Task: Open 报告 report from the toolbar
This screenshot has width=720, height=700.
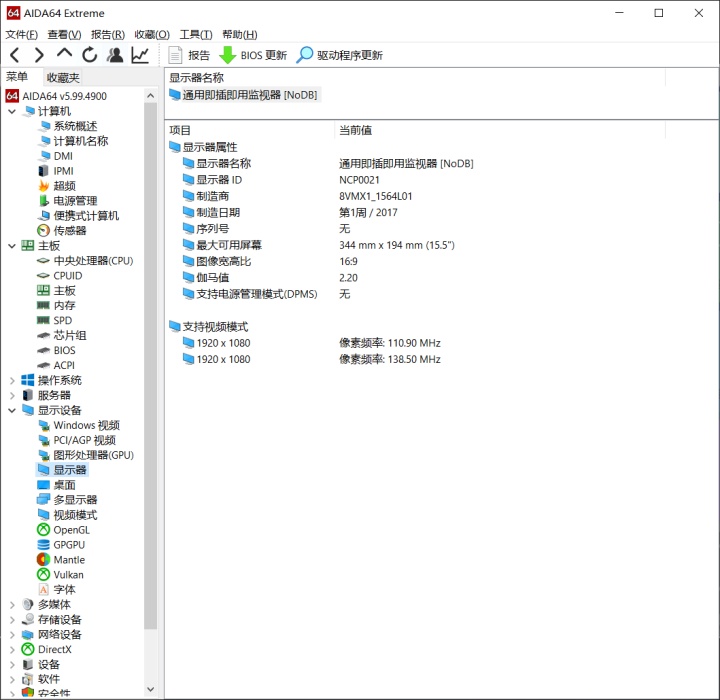Action: click(x=189, y=55)
